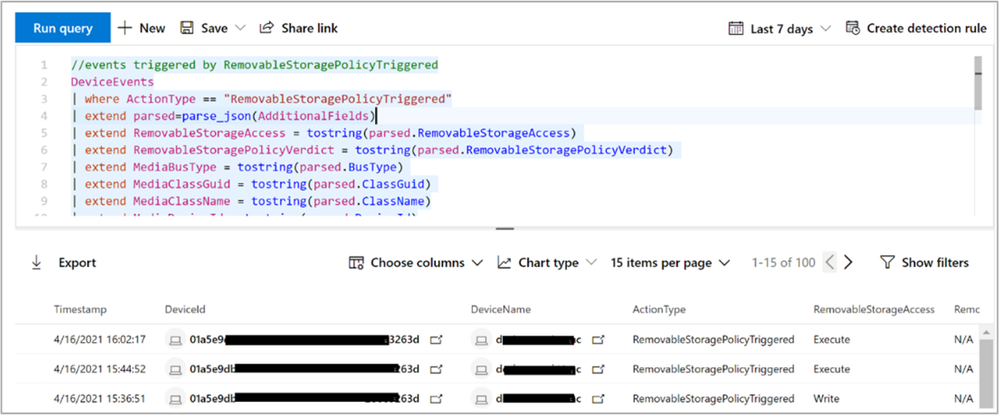Click Execute in the 16:02:17 row
The height and width of the screenshot is (415, 999).
(x=831, y=340)
